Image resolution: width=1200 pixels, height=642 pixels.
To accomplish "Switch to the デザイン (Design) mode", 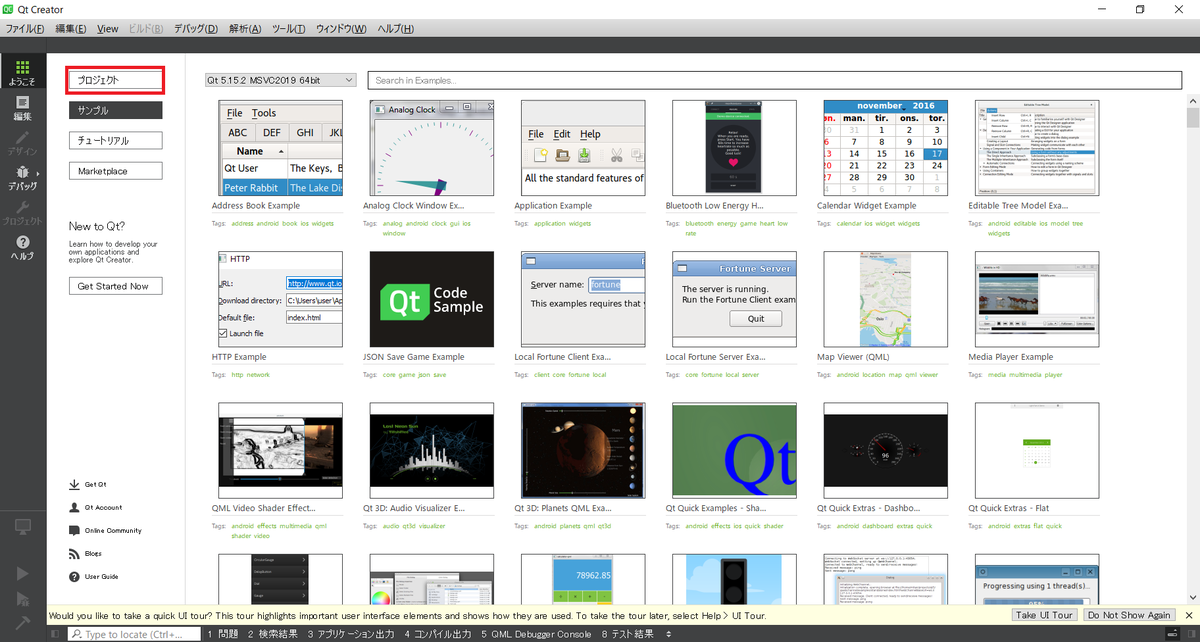I will click(x=22, y=142).
